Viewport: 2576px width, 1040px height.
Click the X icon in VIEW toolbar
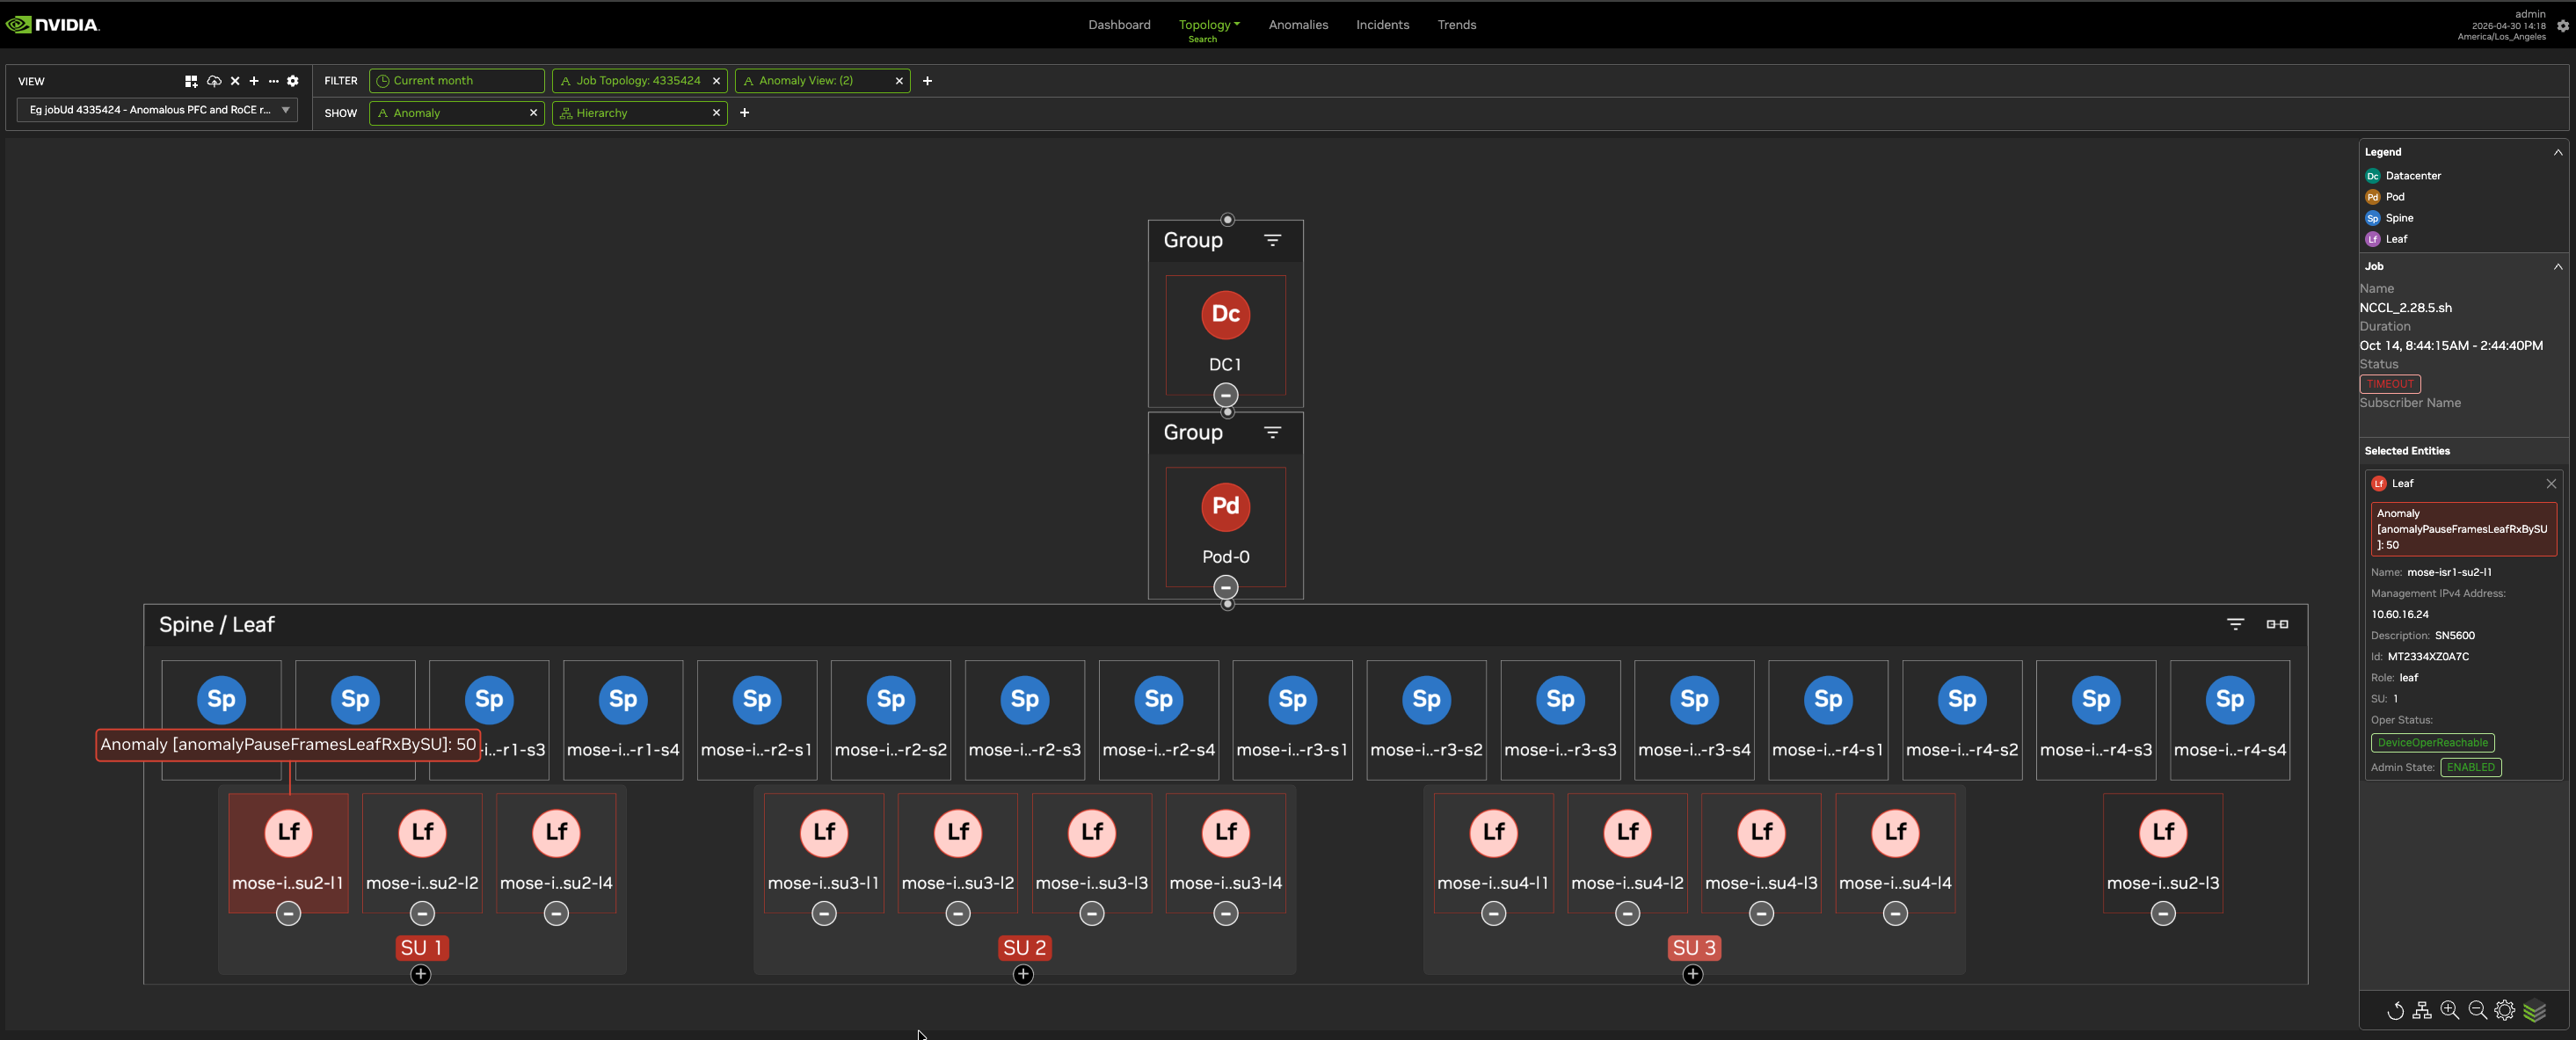pyautogui.click(x=235, y=81)
